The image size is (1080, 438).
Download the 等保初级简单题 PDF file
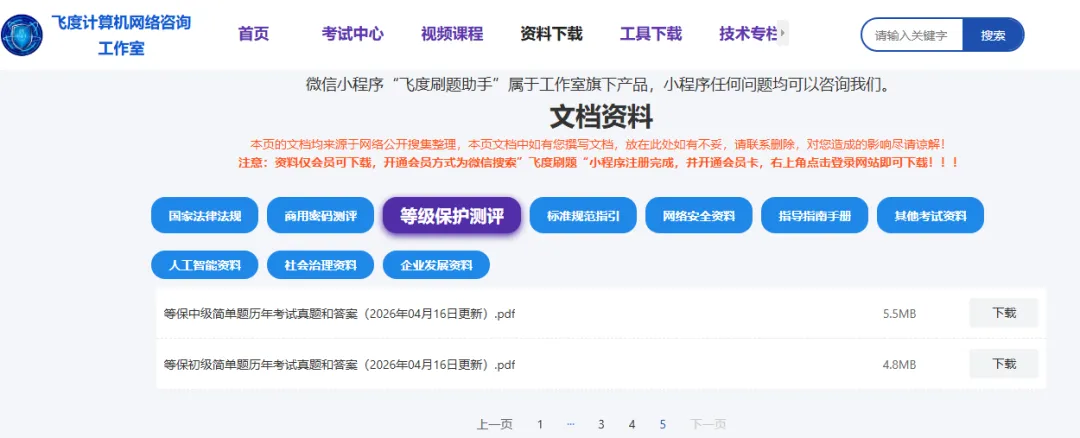pyautogui.click(x=1004, y=364)
